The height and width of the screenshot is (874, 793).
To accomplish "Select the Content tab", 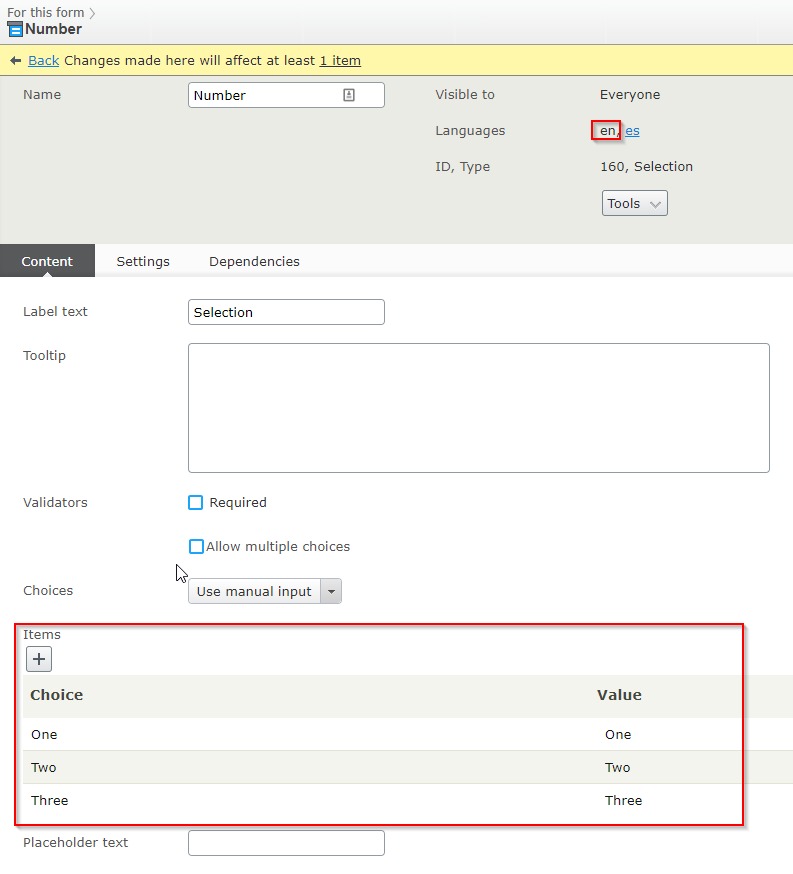I will click(x=47, y=262).
